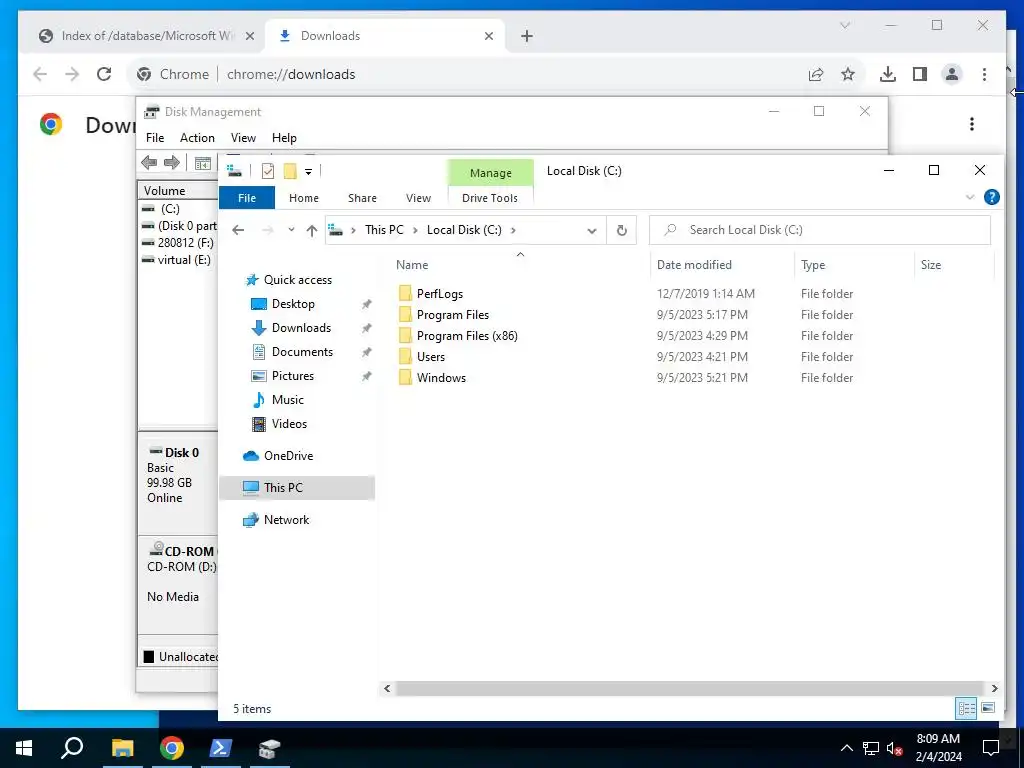Click Volume column header in Disk Management
This screenshot has width=1024, height=768.
(x=178, y=191)
